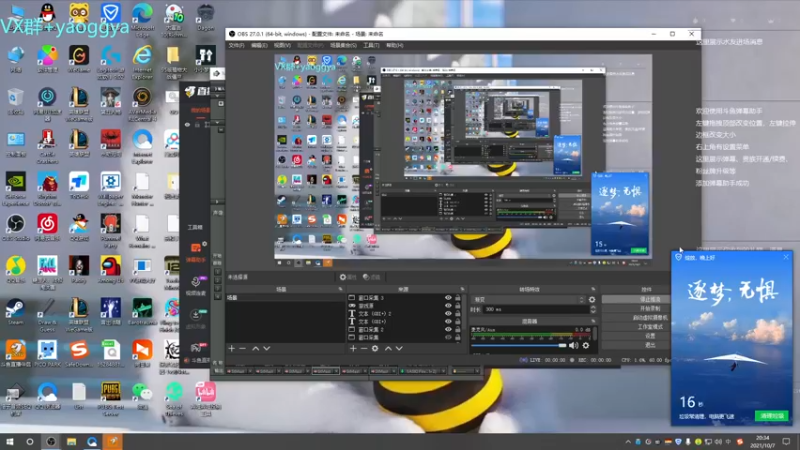Screen dimensions: 800x450
Task: Toggle visibility of 窗口采集 3 source
Action: pyautogui.click(x=448, y=297)
